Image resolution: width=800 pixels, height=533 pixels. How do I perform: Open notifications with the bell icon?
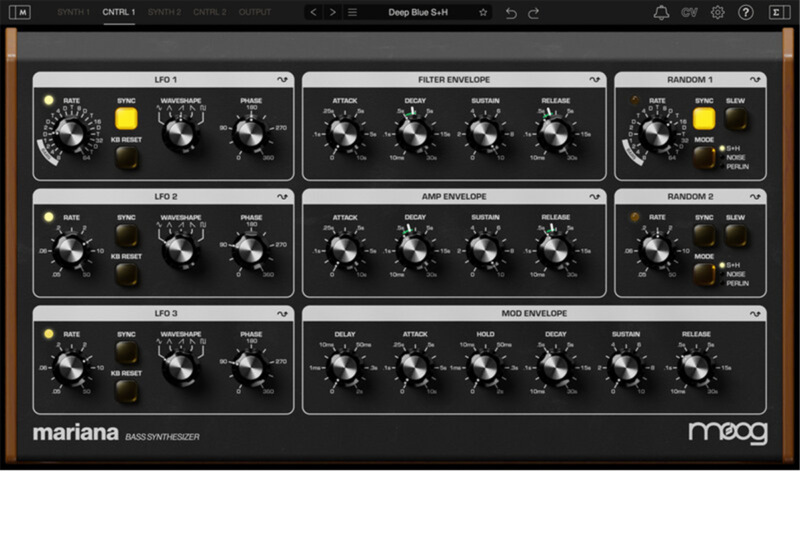pyautogui.click(x=661, y=13)
